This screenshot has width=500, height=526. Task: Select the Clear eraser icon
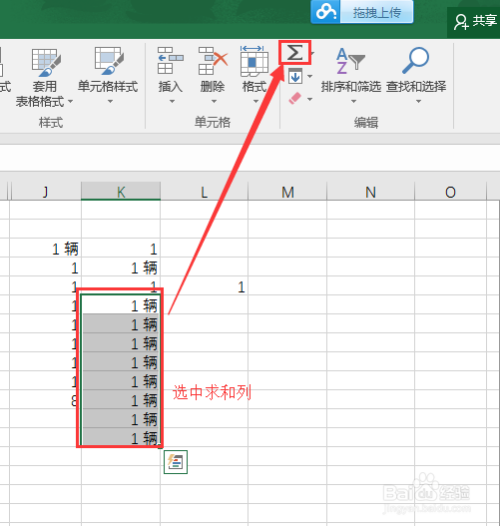[295, 99]
